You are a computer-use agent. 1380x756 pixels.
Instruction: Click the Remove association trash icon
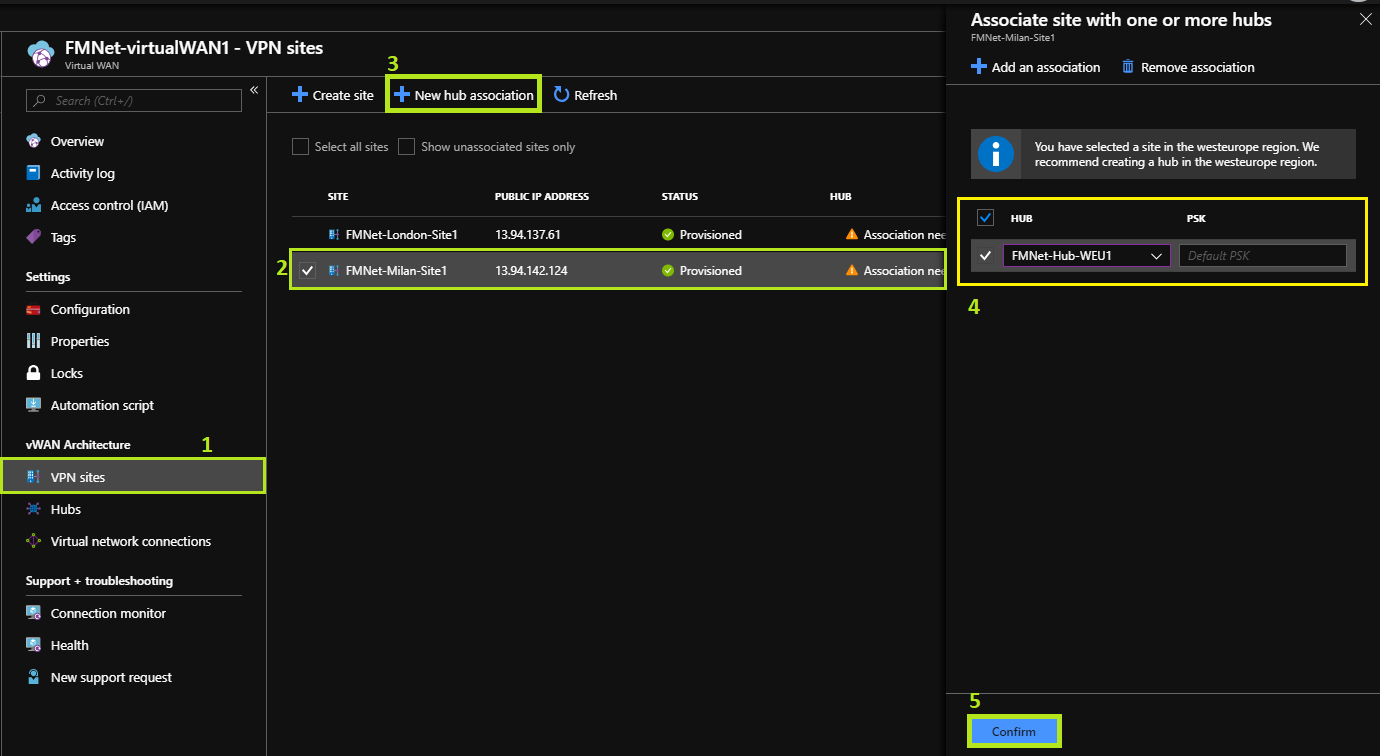[1128, 67]
